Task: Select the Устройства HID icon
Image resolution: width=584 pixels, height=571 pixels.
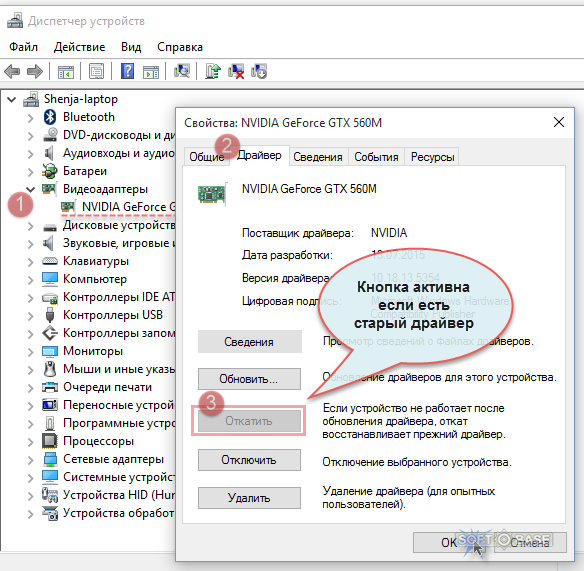Action: (50, 495)
